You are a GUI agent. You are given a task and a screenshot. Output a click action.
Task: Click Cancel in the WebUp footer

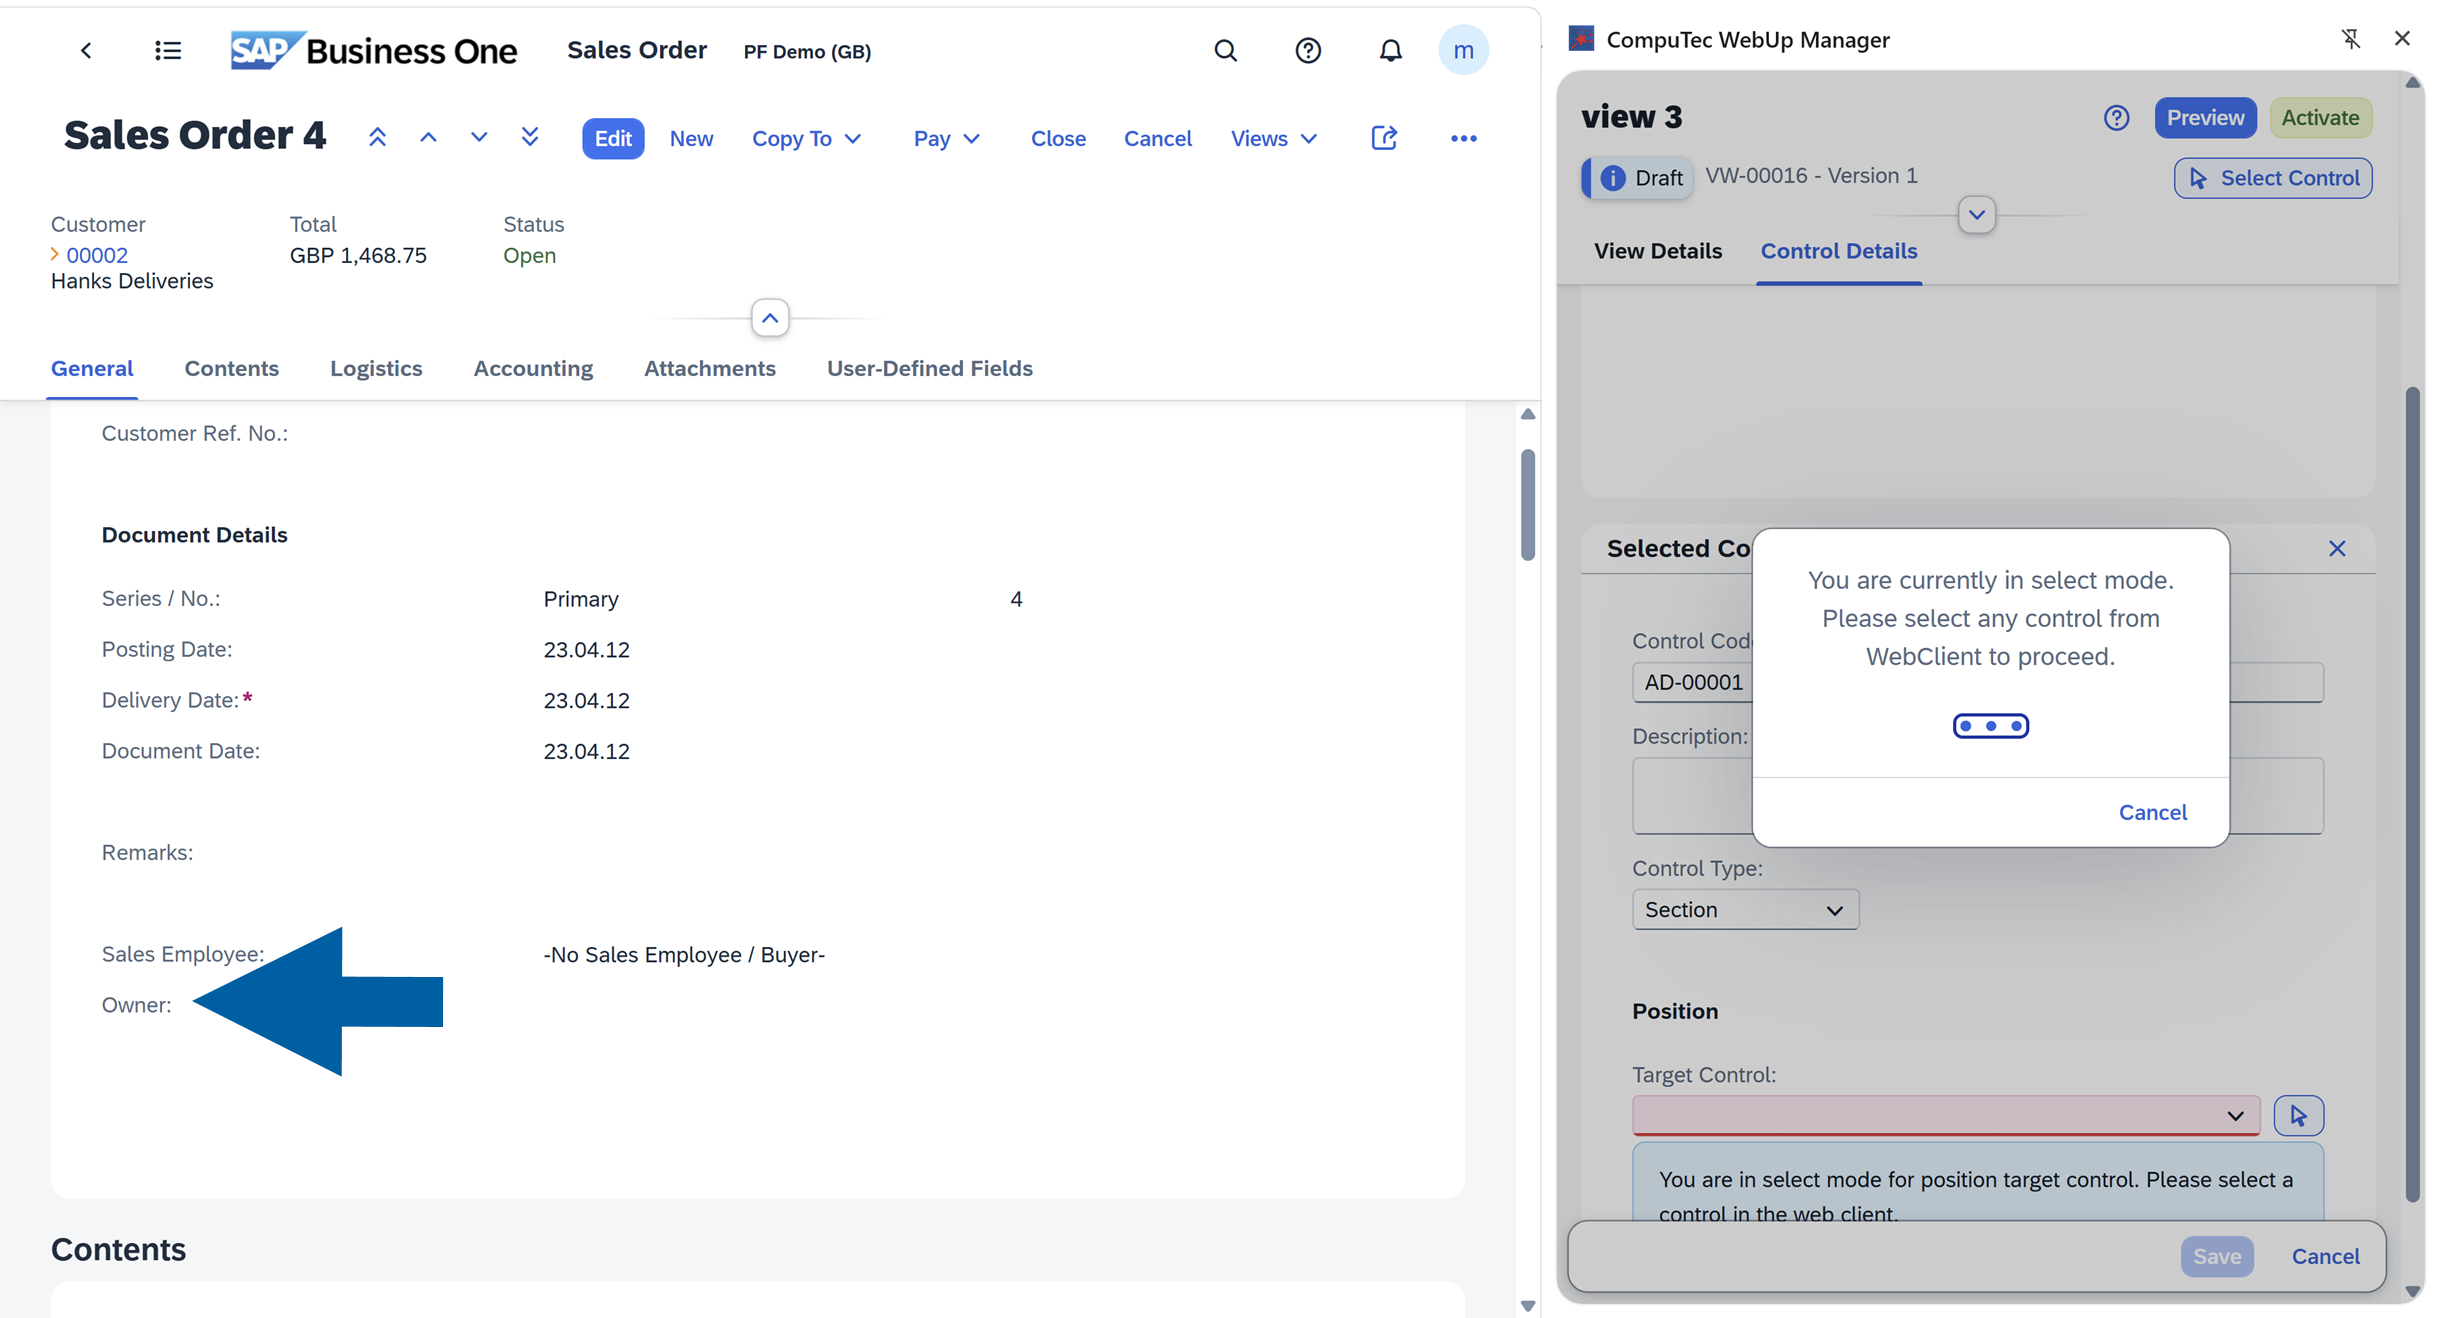[x=2325, y=1256]
